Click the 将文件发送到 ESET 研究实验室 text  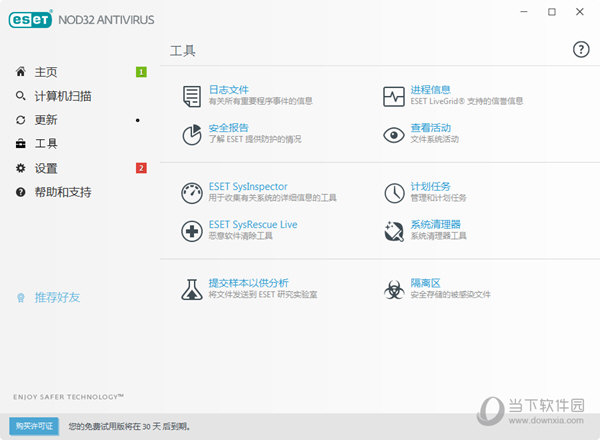click(x=263, y=294)
